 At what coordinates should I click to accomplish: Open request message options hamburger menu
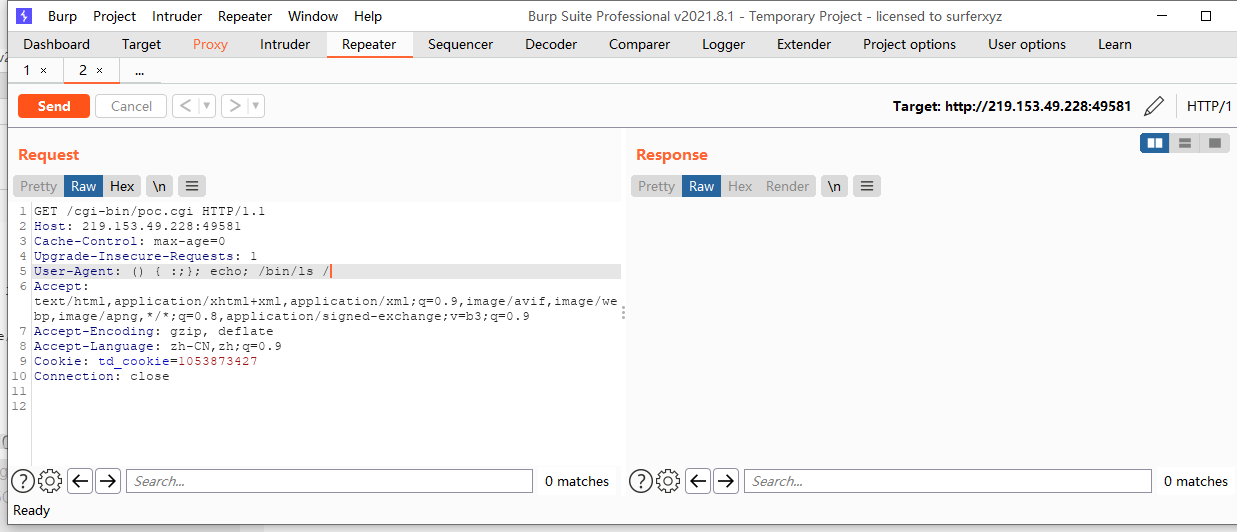192,186
